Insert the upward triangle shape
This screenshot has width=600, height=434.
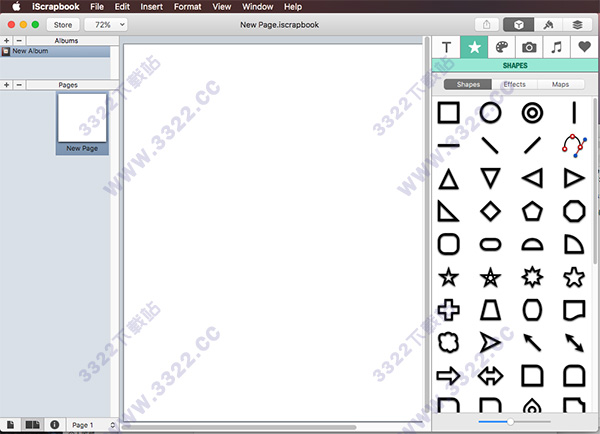(448, 179)
